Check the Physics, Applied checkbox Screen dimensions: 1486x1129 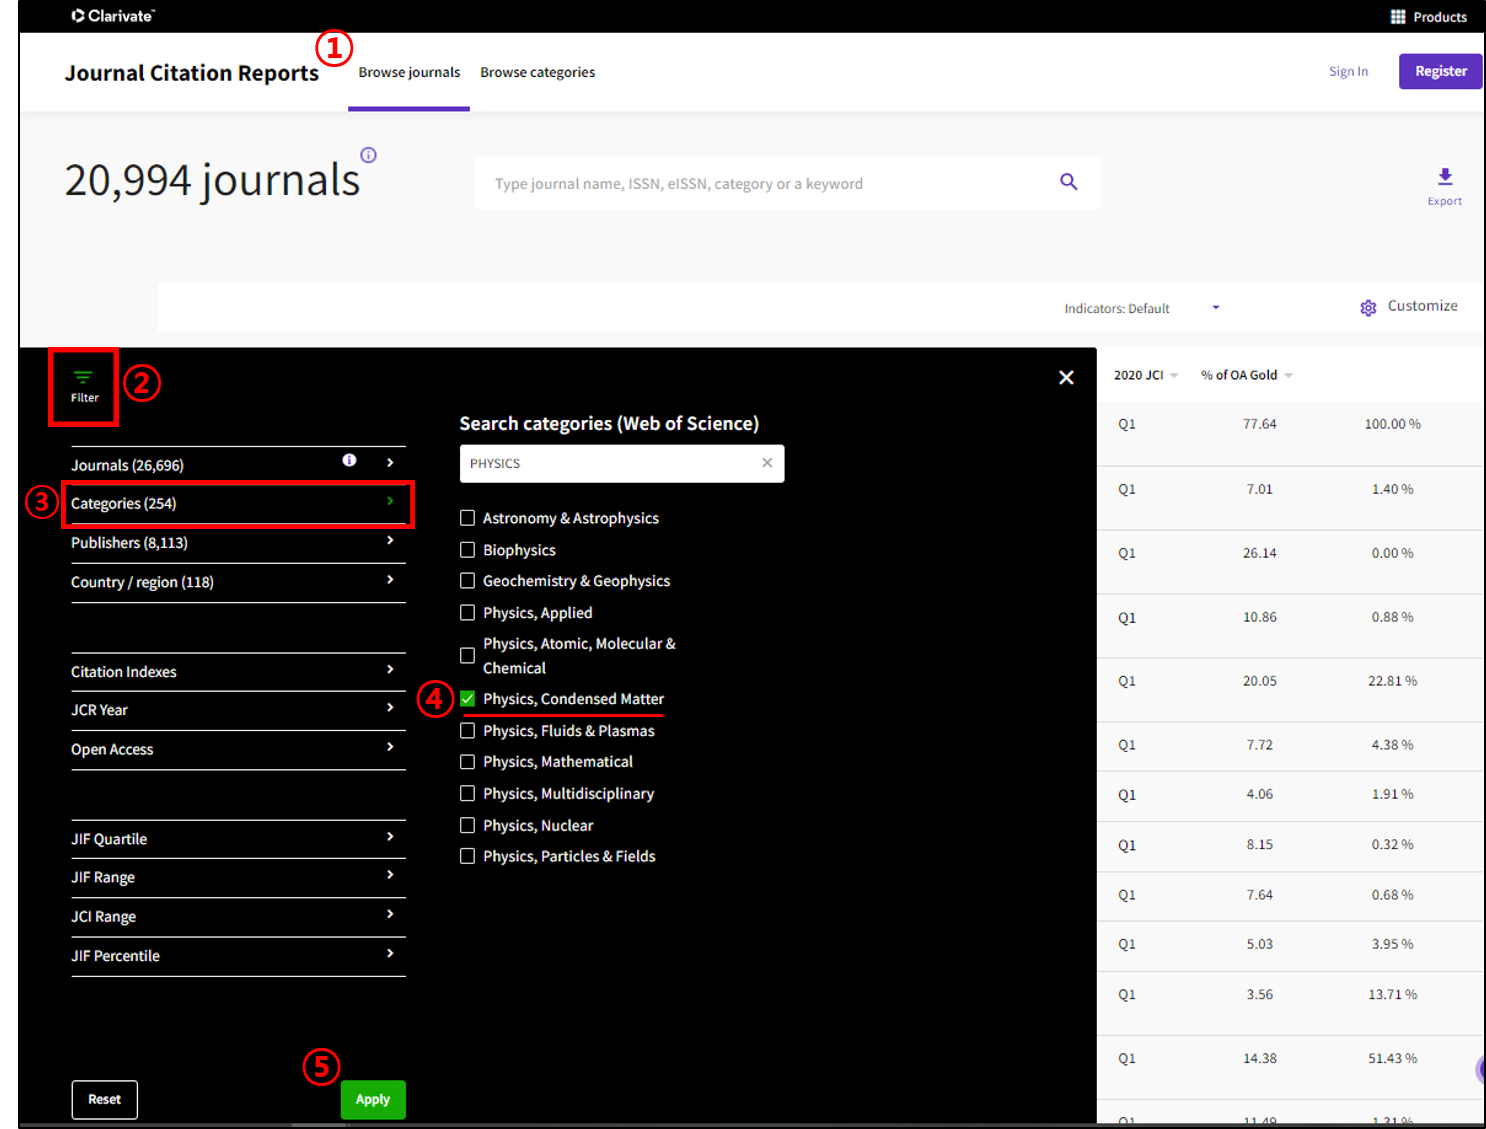tap(467, 613)
